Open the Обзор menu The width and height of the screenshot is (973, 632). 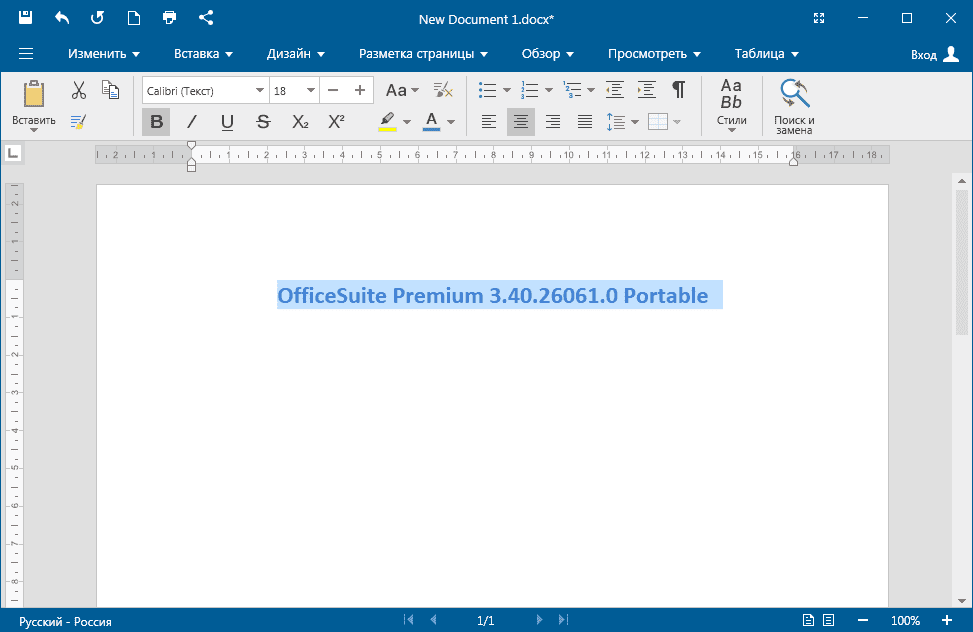(x=547, y=54)
